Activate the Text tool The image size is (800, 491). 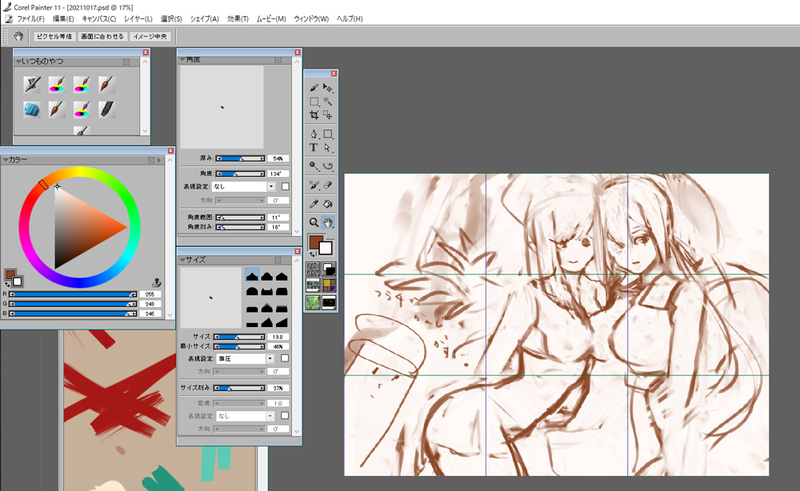coord(314,148)
